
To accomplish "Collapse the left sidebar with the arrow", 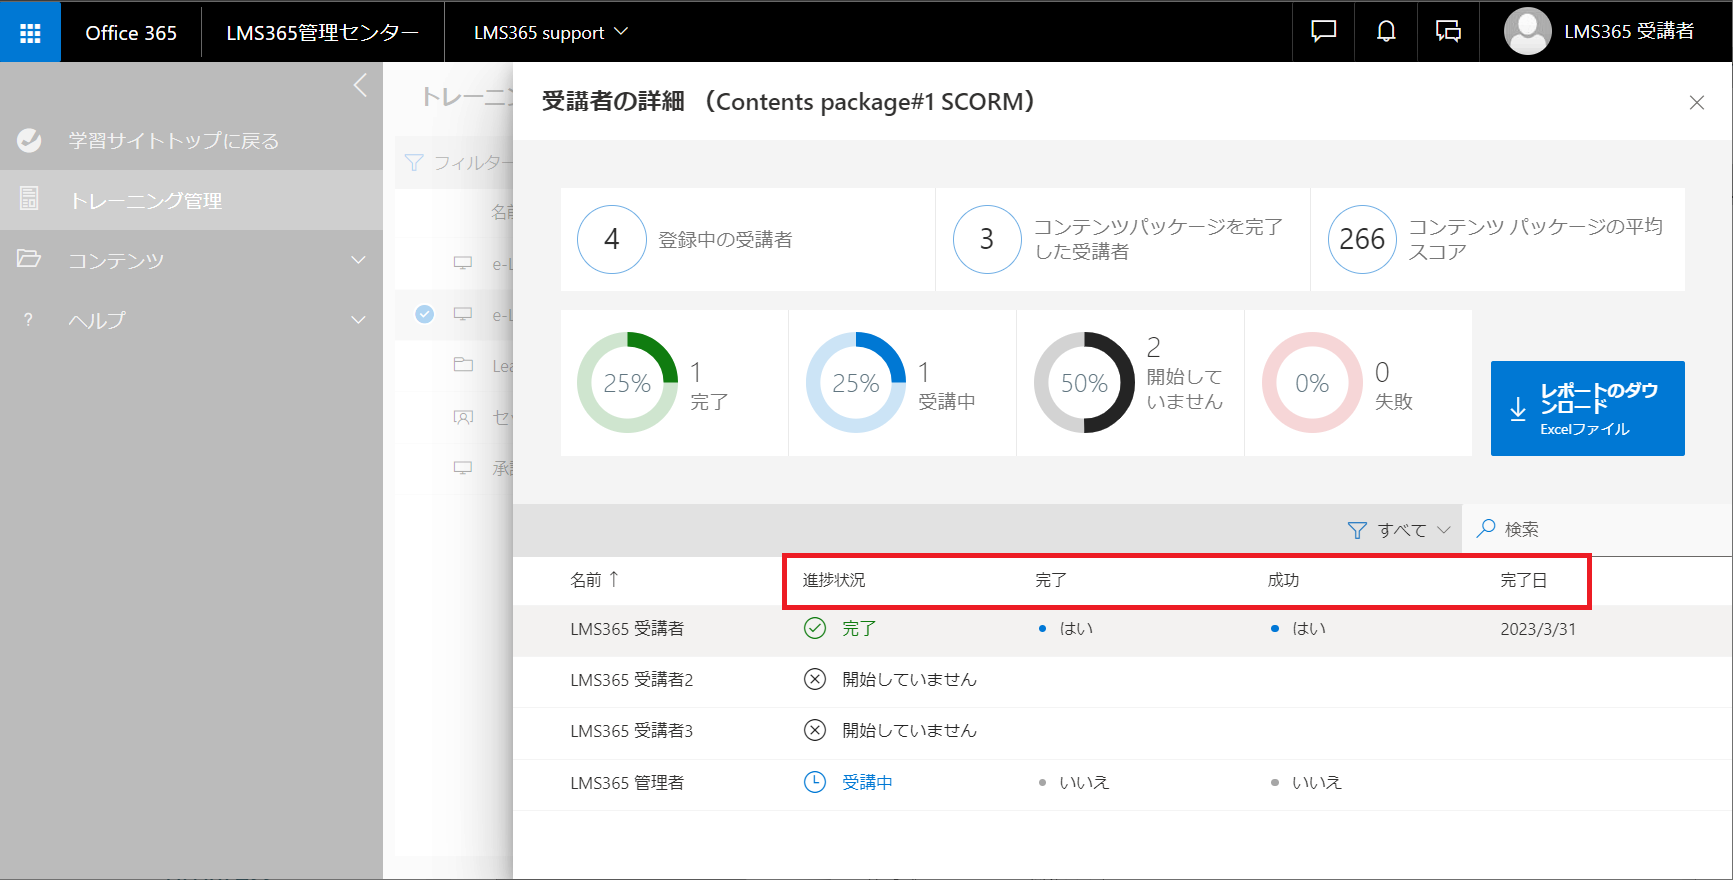I will point(360,86).
